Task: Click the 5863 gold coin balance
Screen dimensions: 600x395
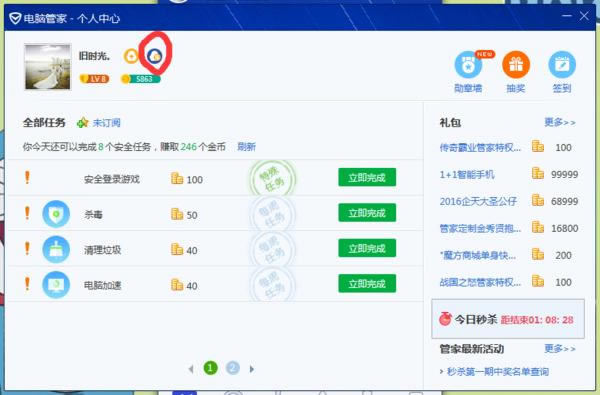Action: point(140,79)
